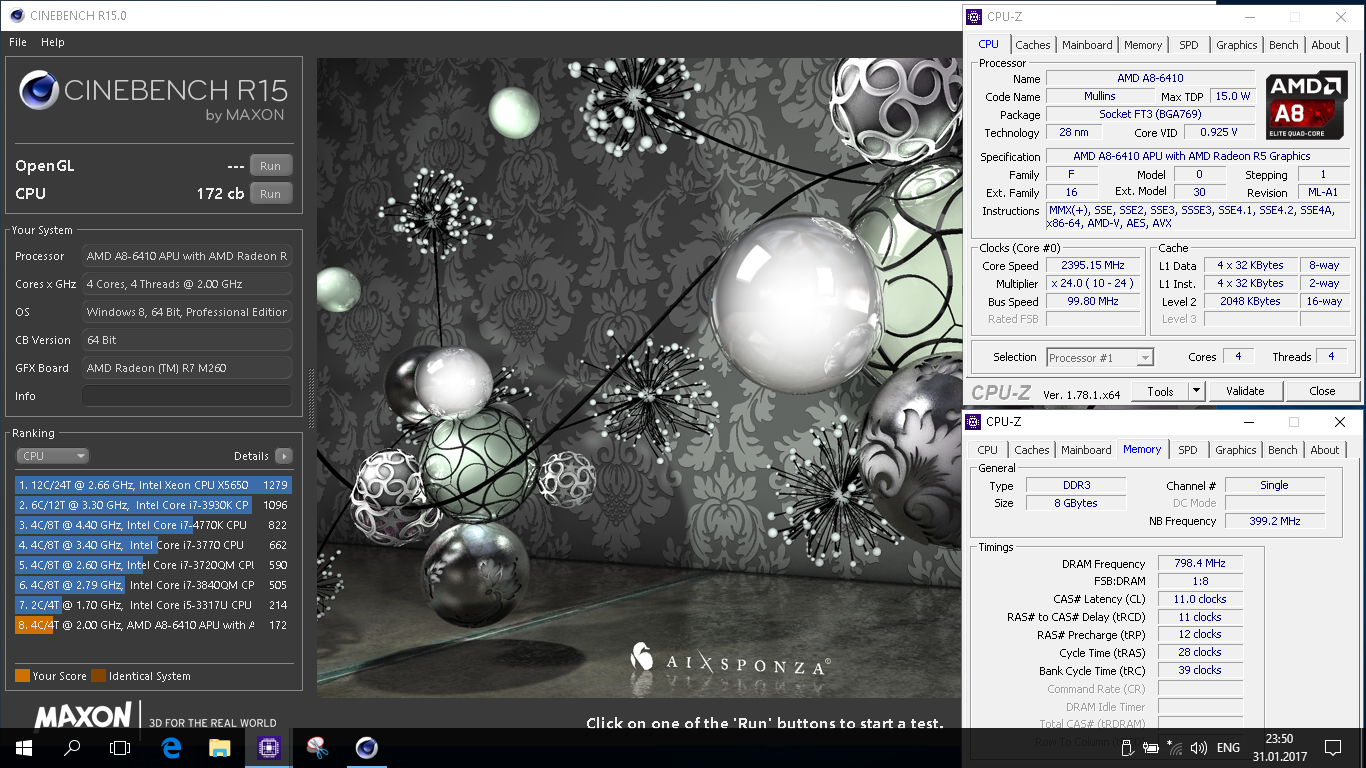Screen dimensions: 1366x768
Task: Switch to Graphics tab in lower CPU-Z
Action: coord(1236,450)
